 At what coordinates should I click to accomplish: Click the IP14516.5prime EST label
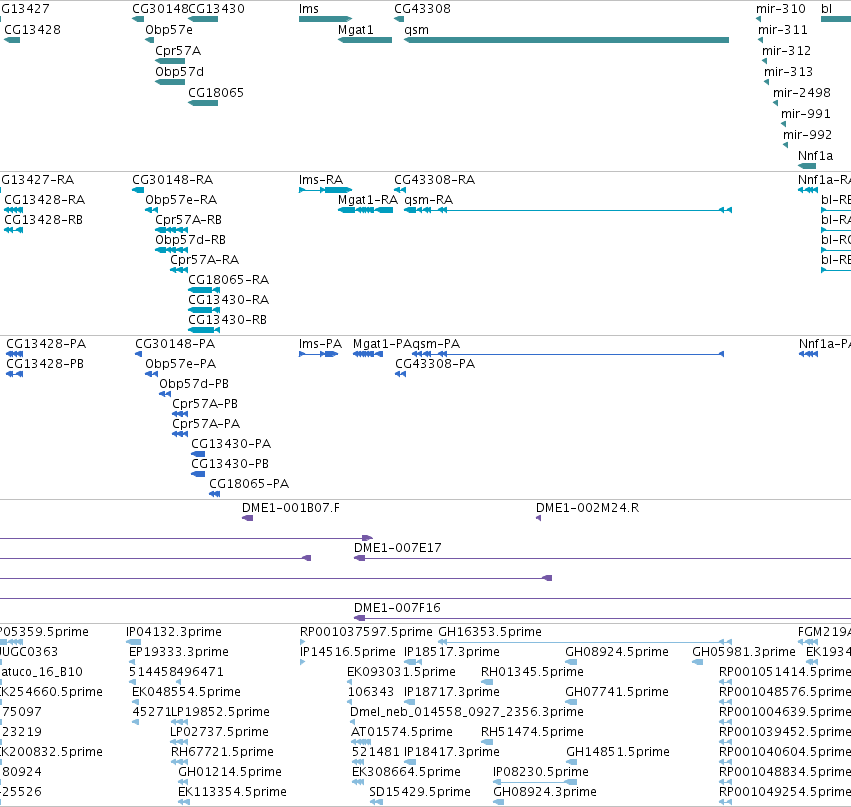point(348,652)
